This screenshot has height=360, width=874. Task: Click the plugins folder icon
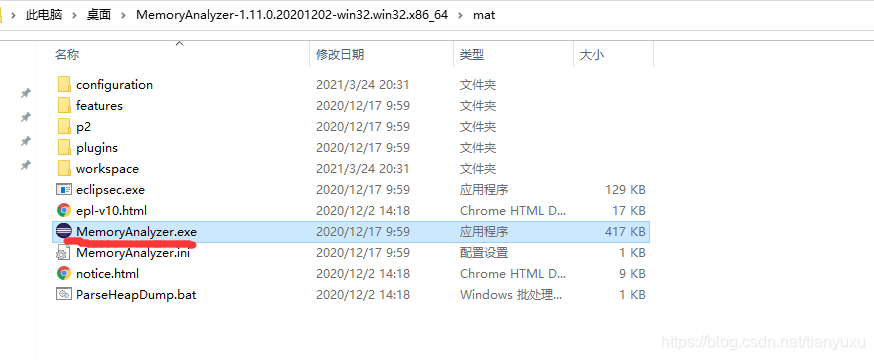(64, 148)
